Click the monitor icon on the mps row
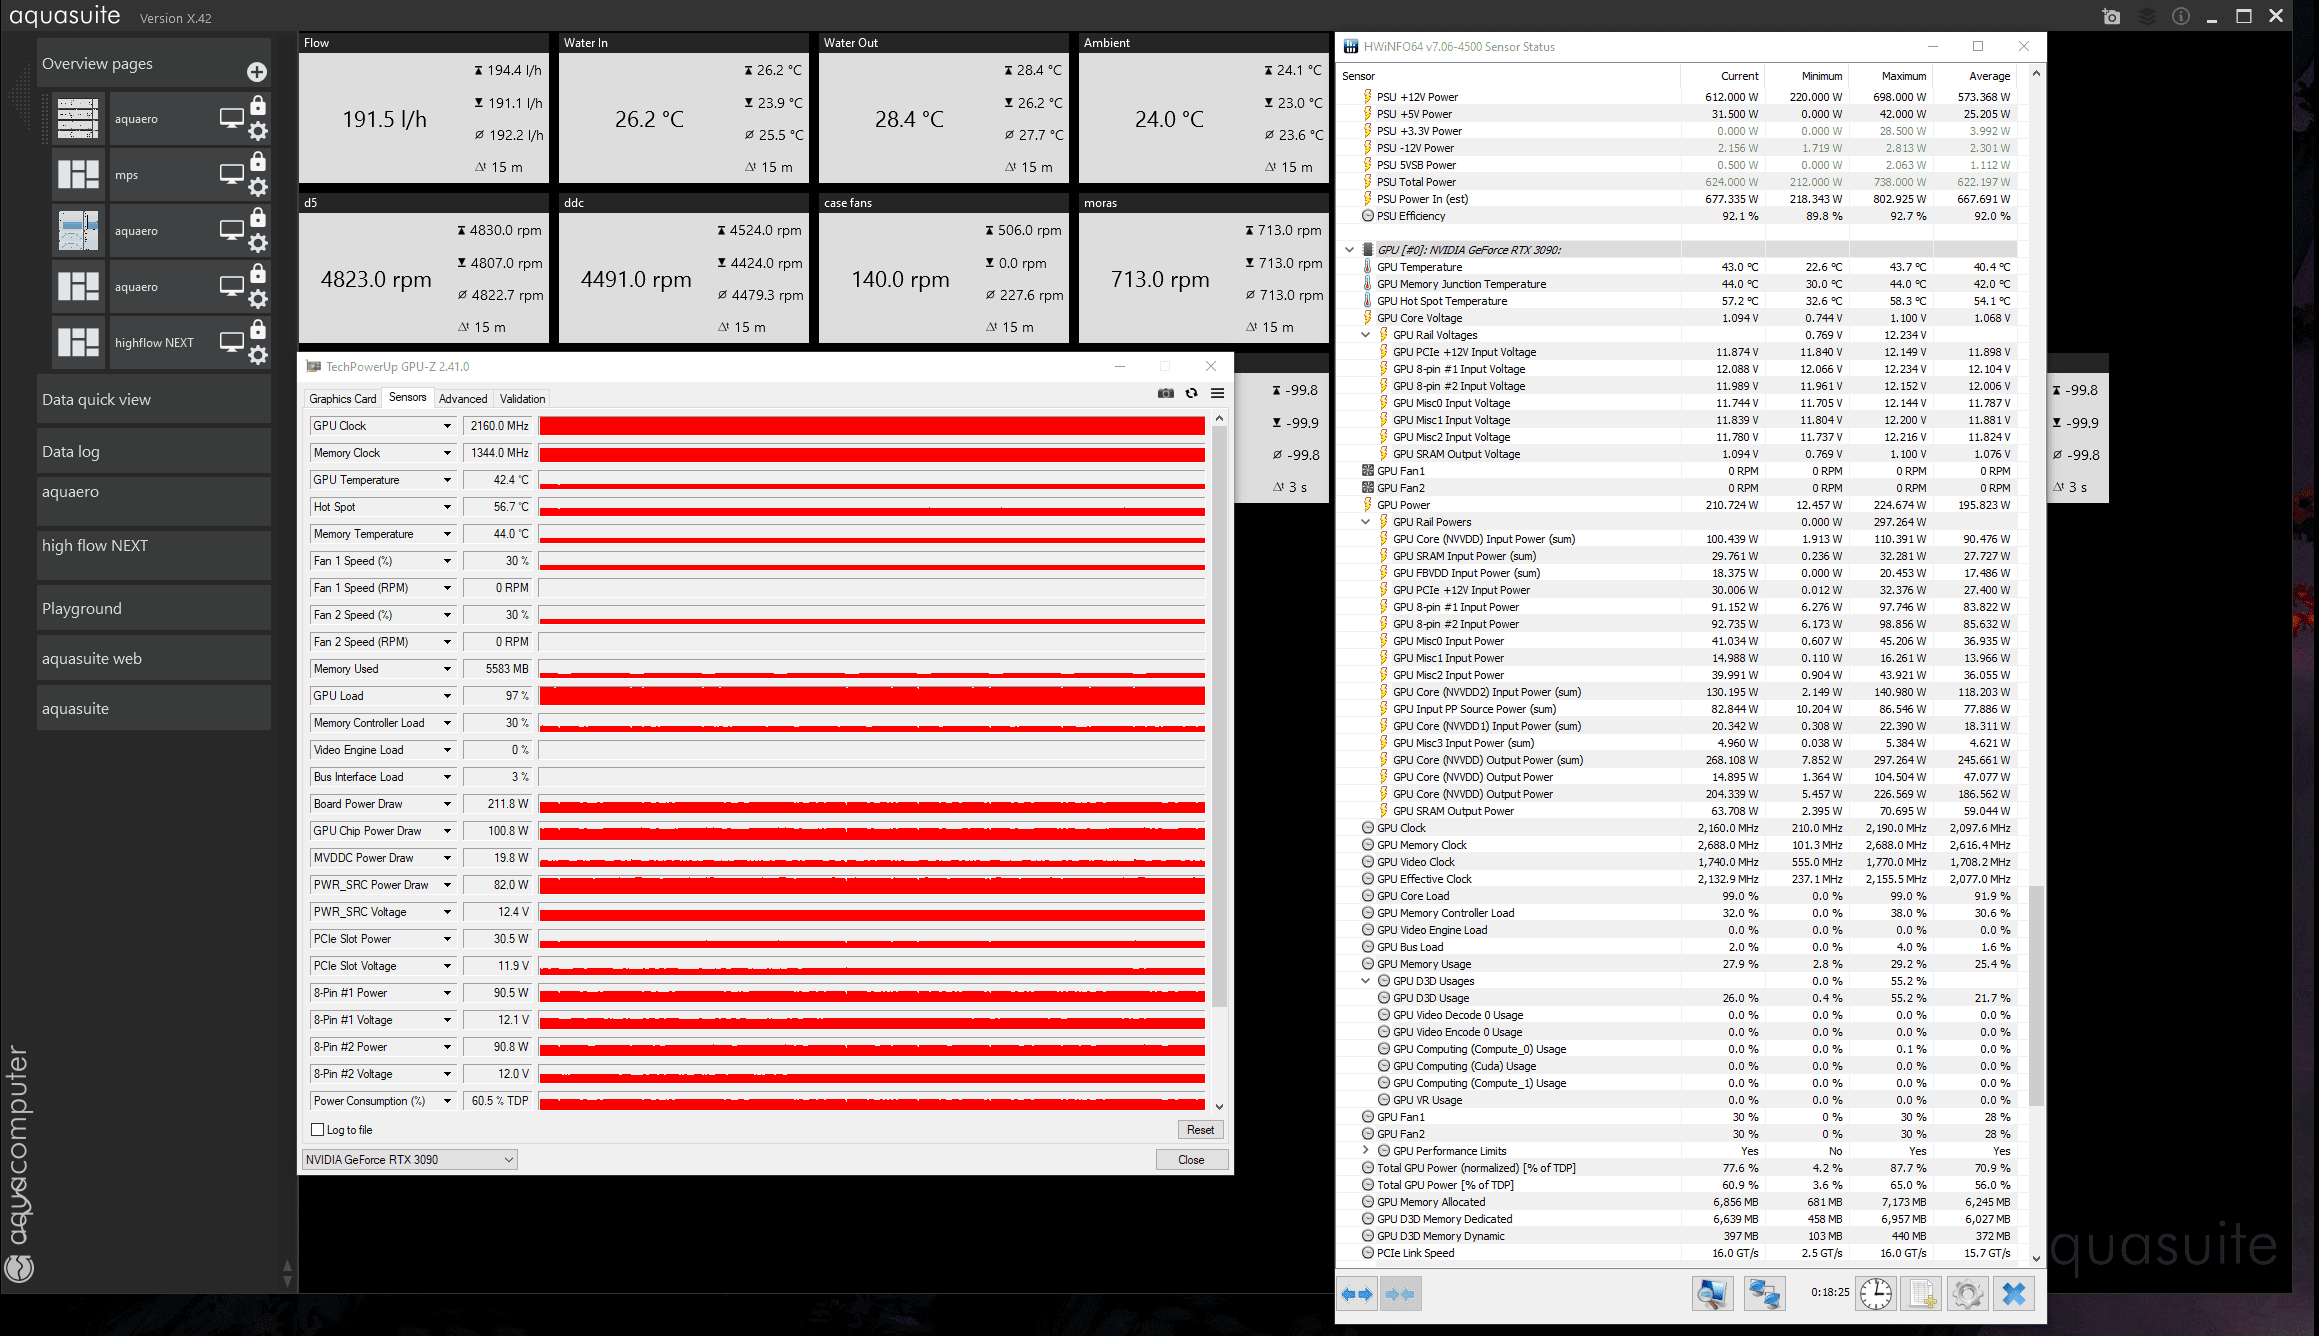The width and height of the screenshot is (2319, 1336). click(x=231, y=174)
